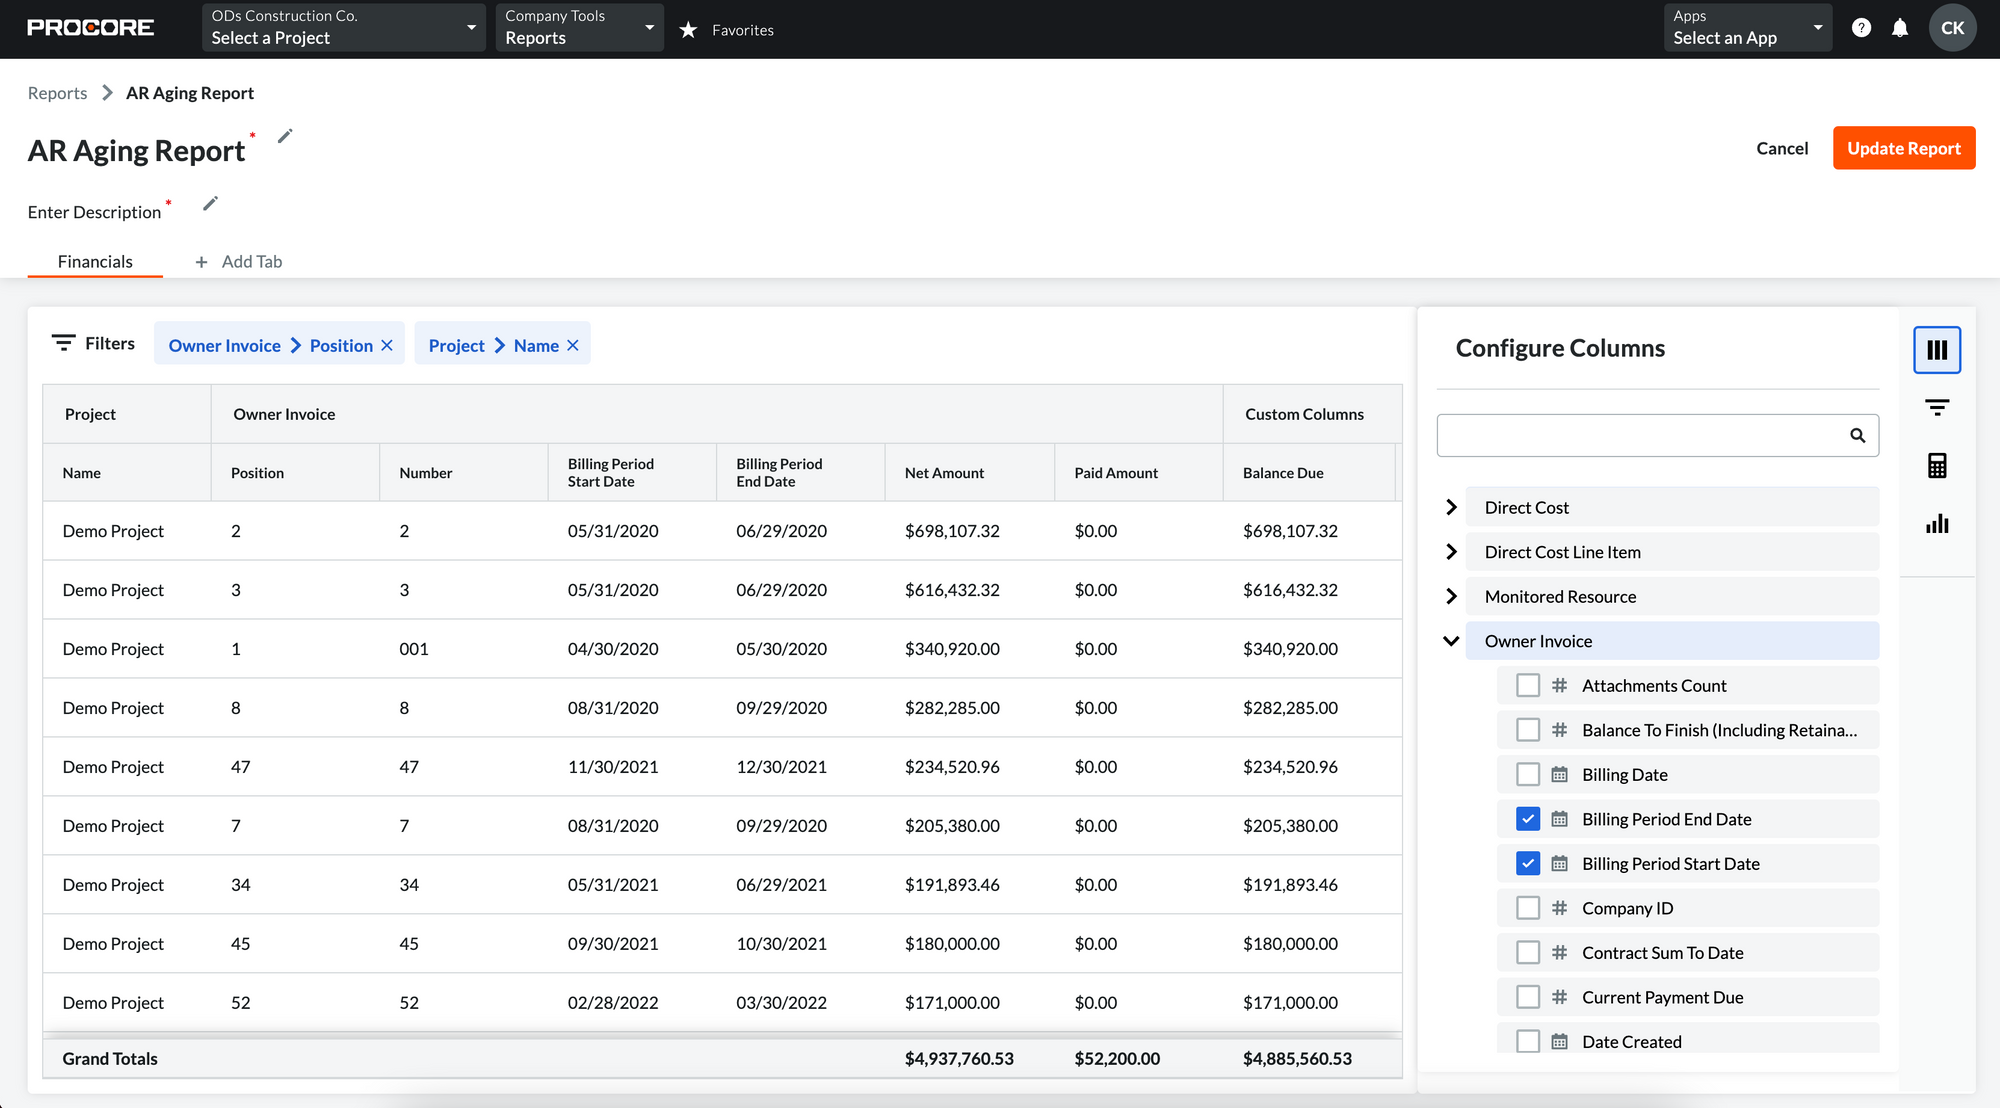Edit the description using pencil icon

210,204
